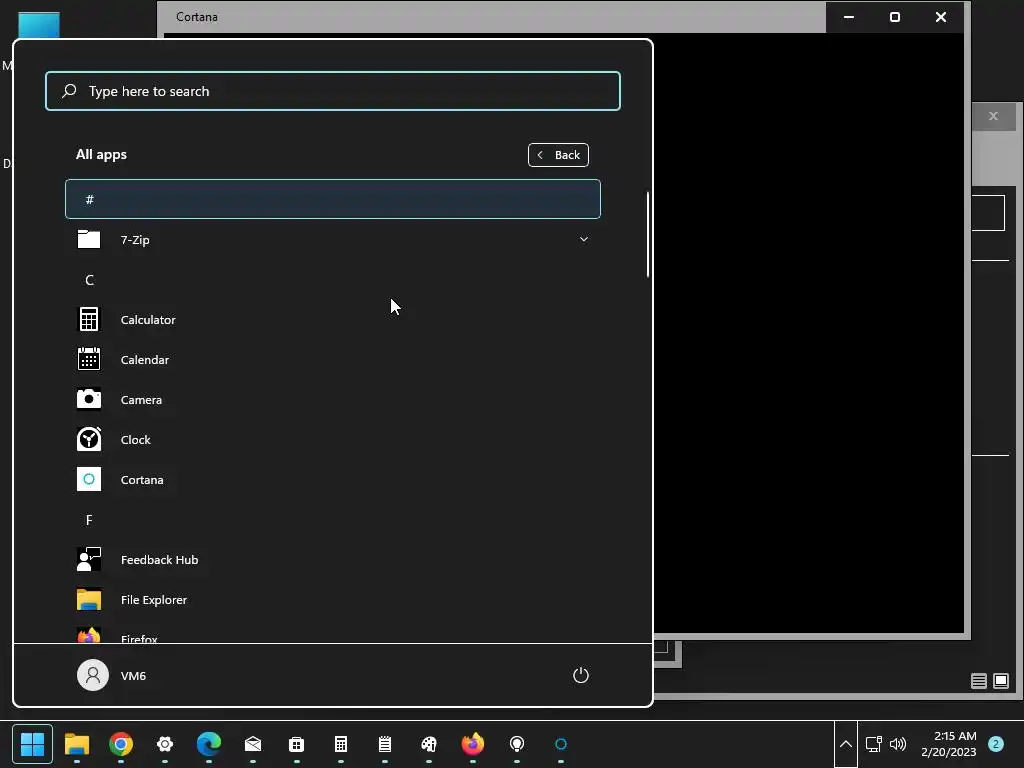Open File Explorer from the taskbar
The height and width of the screenshot is (768, 1024).
click(x=76, y=744)
